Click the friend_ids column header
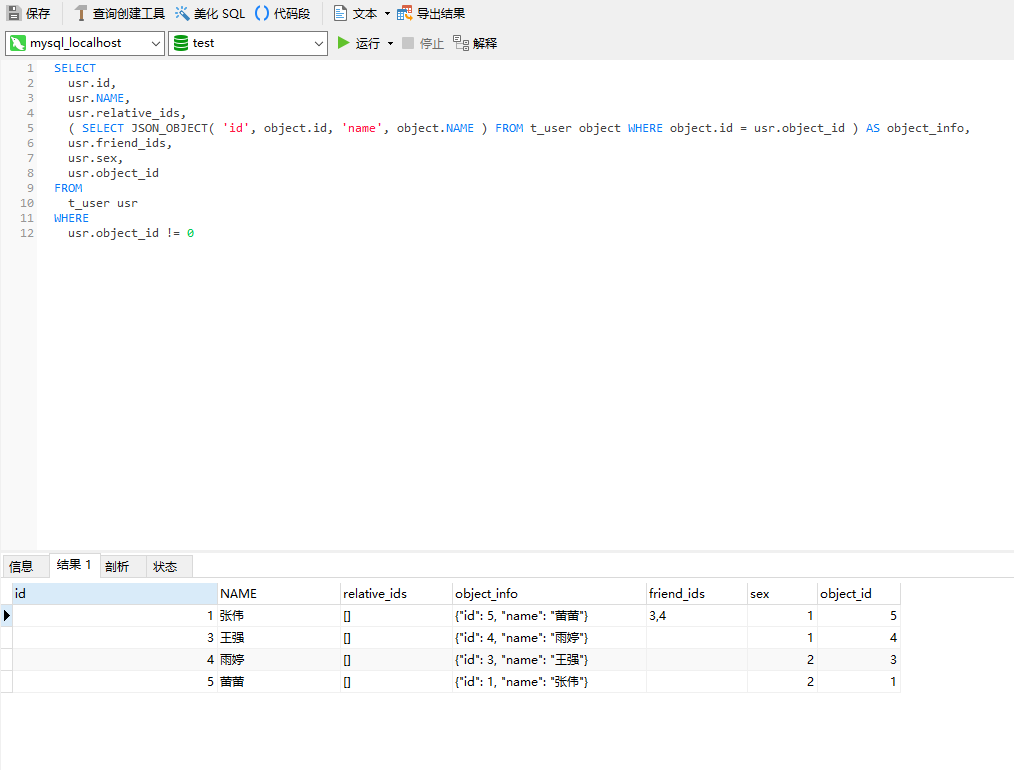 coord(696,594)
